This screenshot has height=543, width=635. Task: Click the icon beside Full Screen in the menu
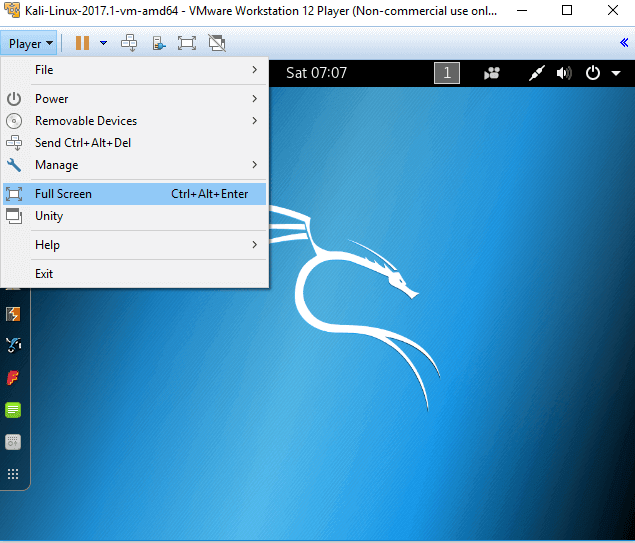(x=14, y=194)
